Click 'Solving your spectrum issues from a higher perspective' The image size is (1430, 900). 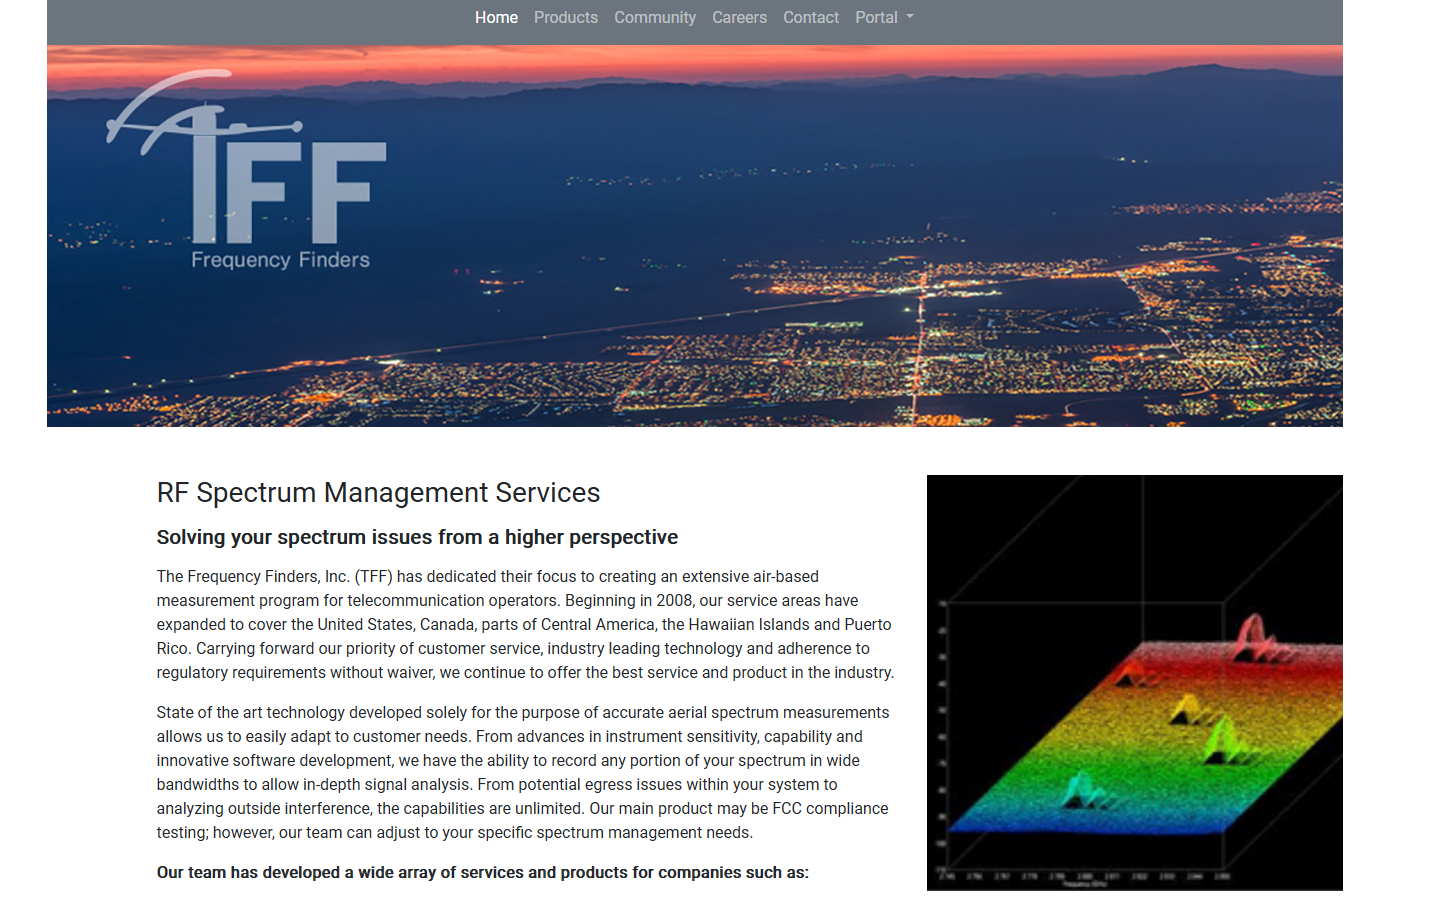click(x=417, y=537)
